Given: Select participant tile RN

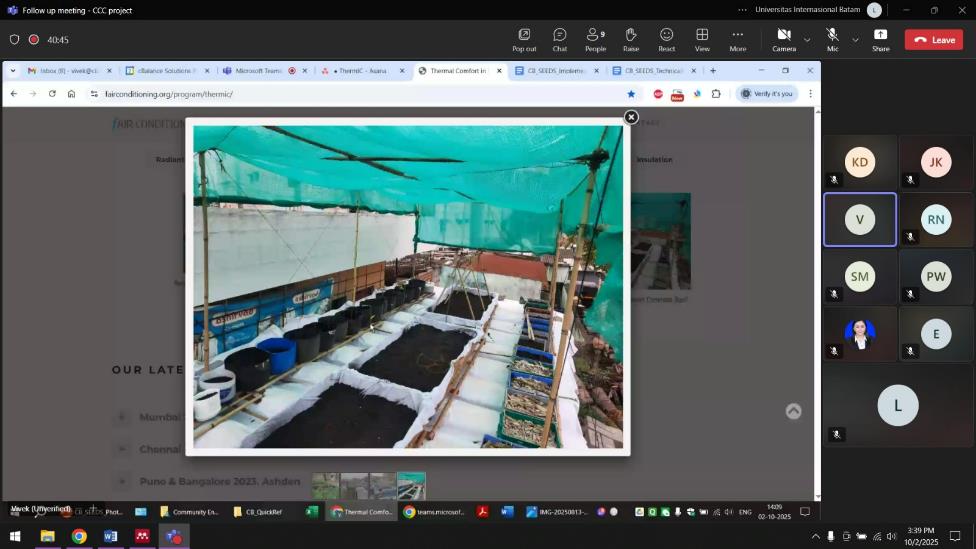Looking at the screenshot, I should click(935, 219).
